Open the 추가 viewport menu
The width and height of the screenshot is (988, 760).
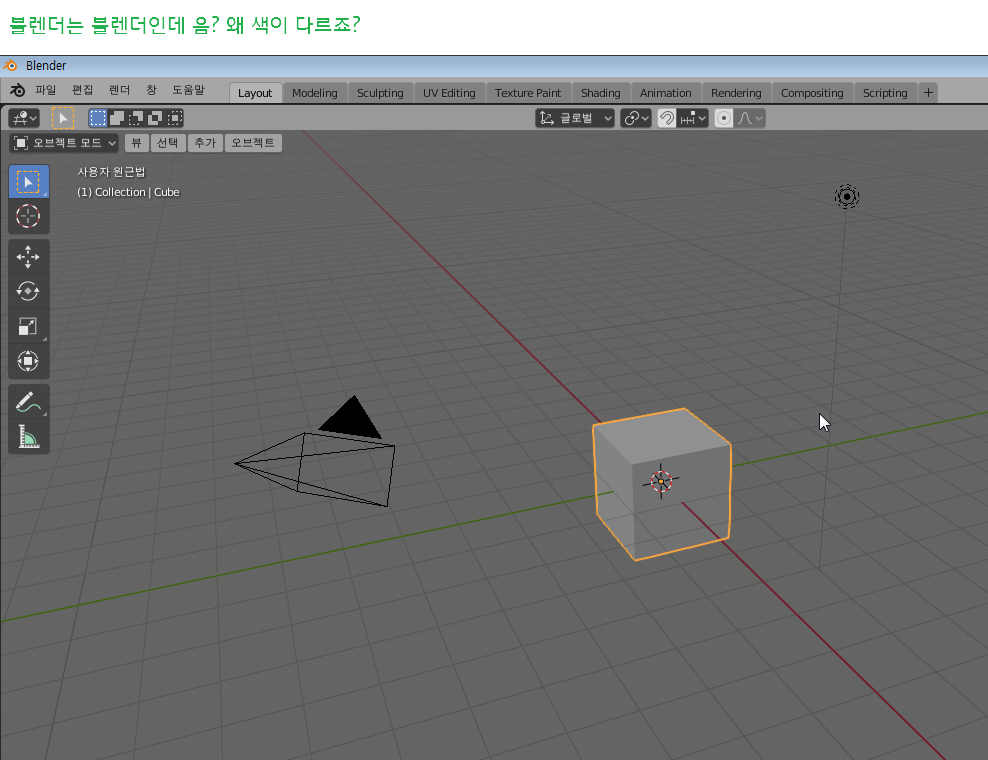pos(205,143)
